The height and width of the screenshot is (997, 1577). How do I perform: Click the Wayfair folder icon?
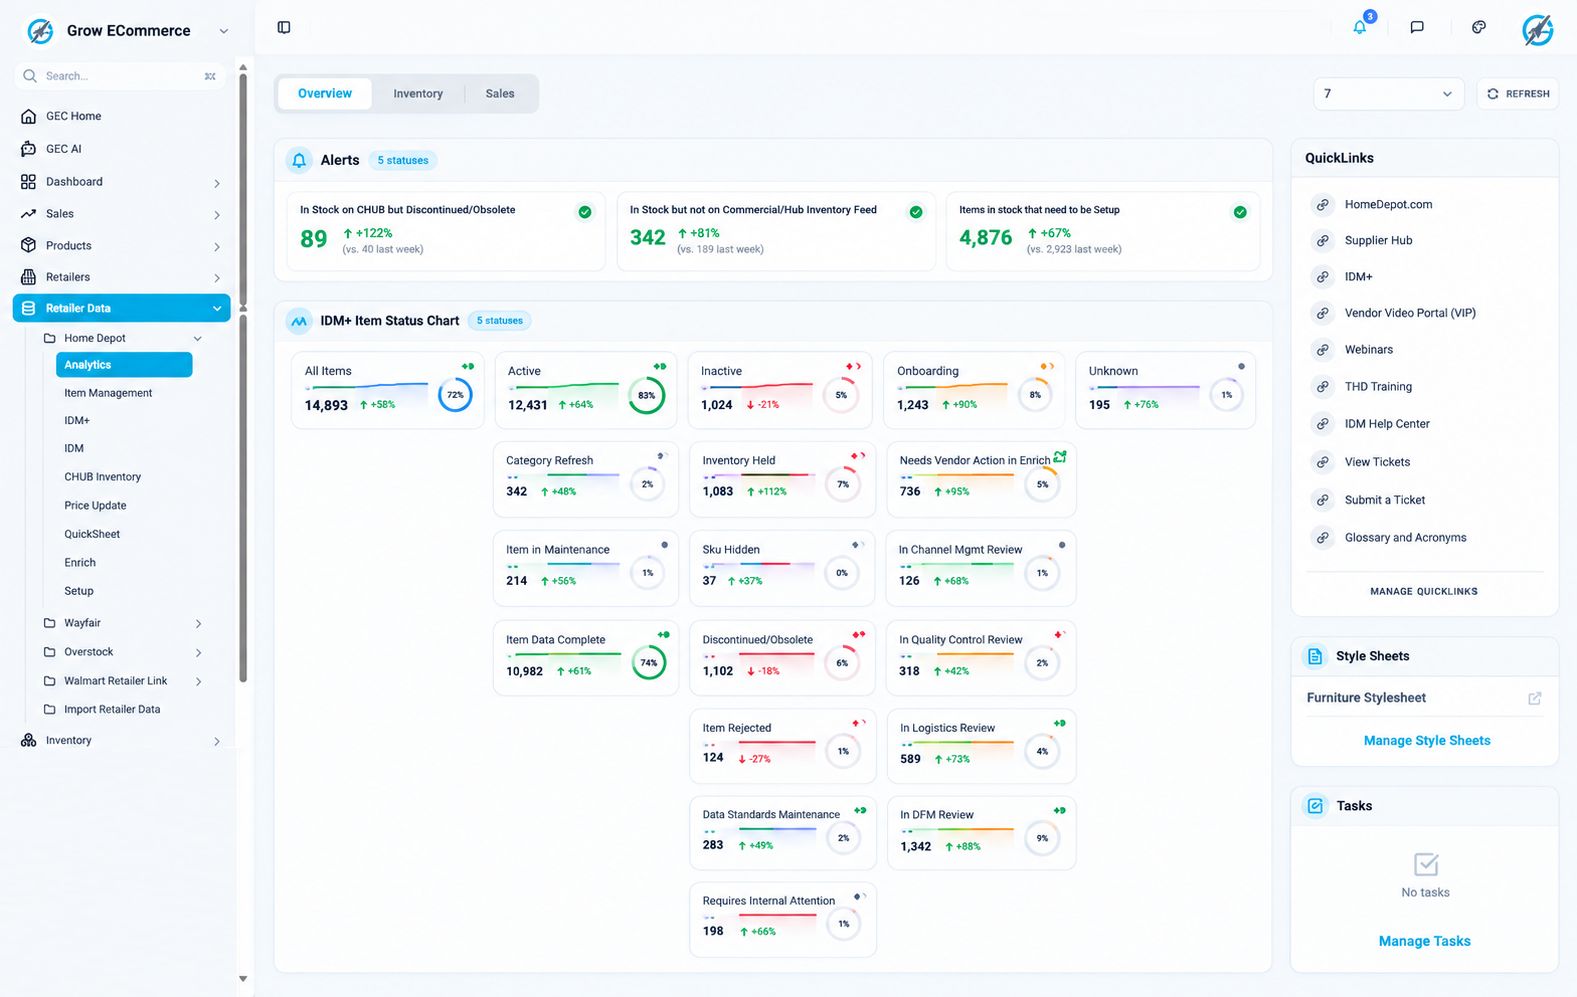49,623
